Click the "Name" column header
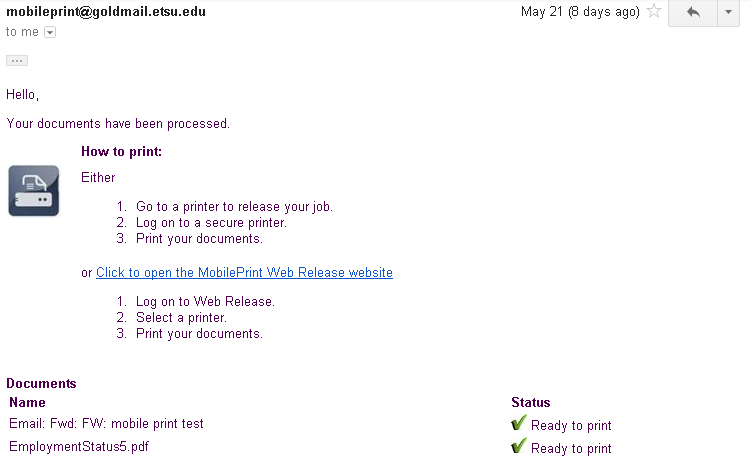The image size is (750, 471). pyautogui.click(x=27, y=403)
